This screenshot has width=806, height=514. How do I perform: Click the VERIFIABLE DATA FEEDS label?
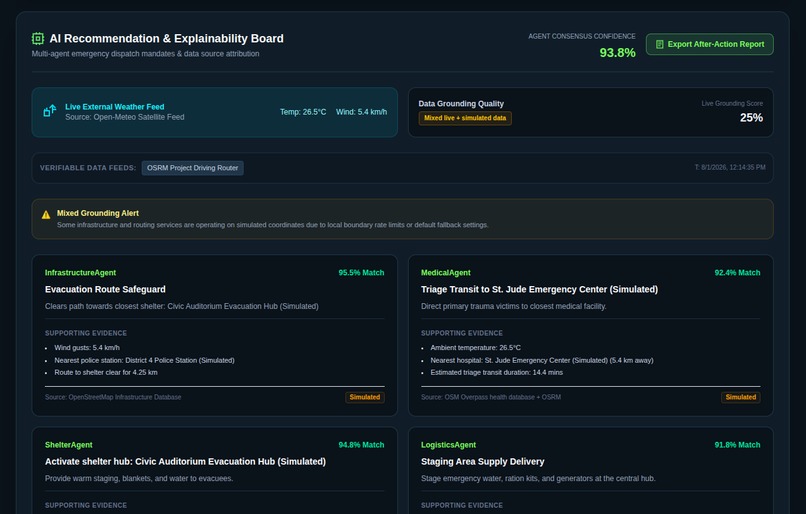[x=88, y=168]
